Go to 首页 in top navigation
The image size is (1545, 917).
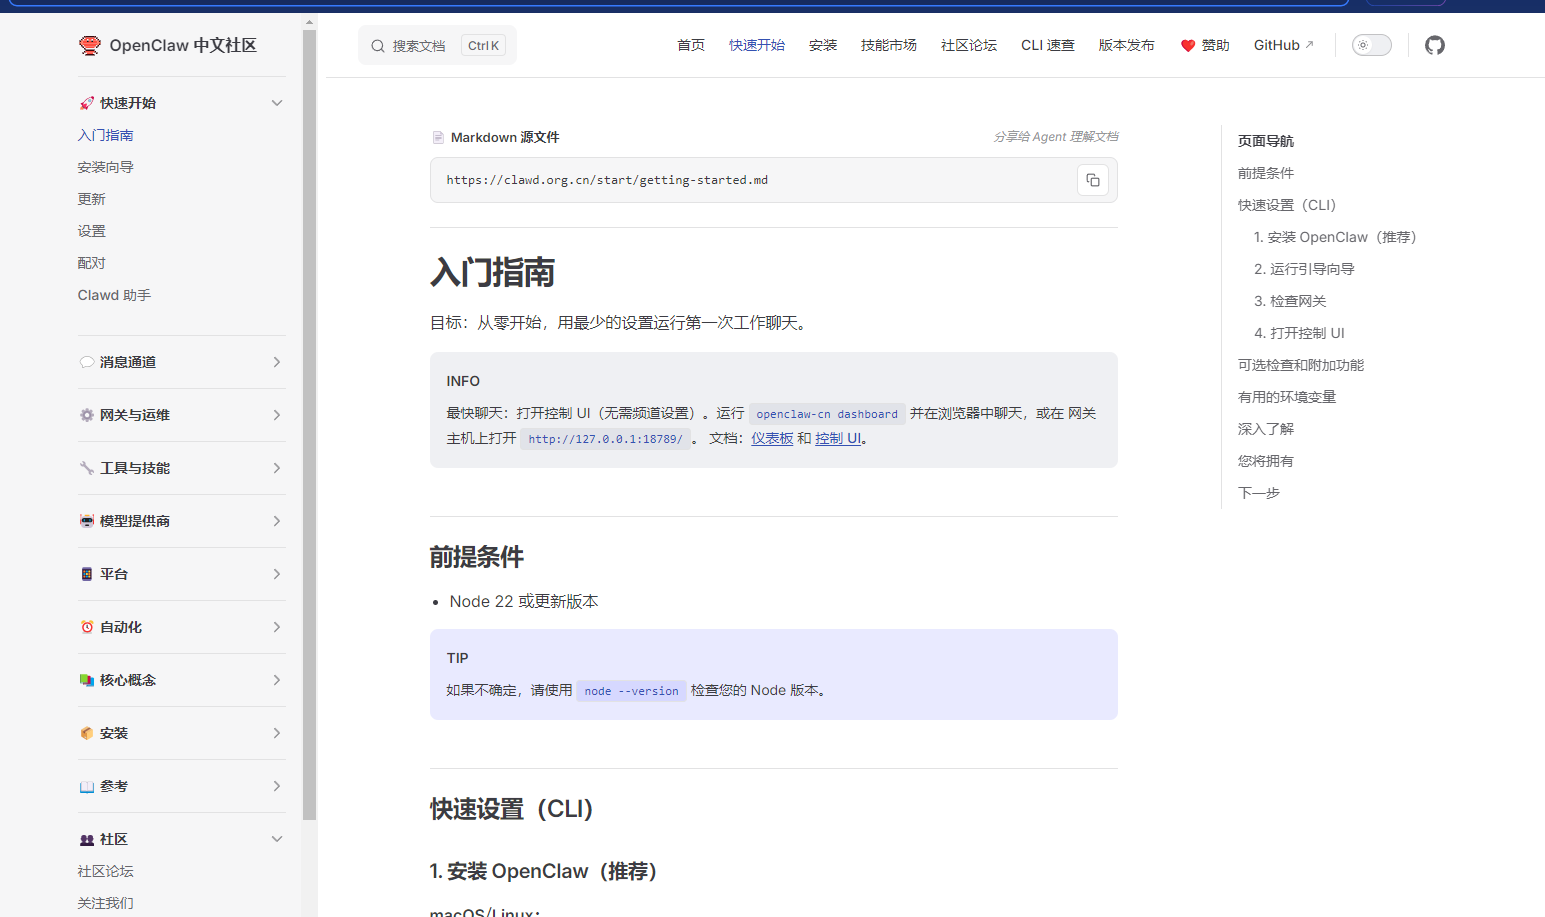[691, 45]
